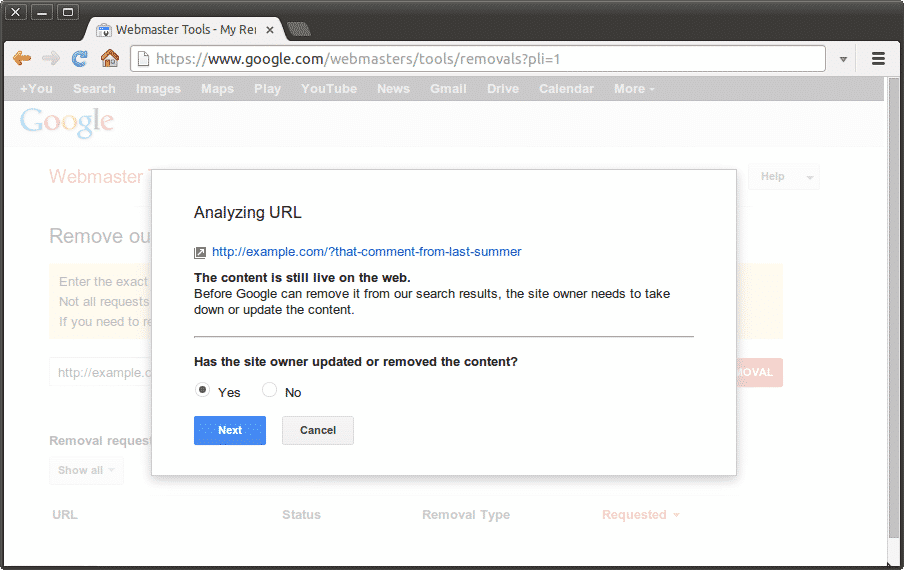
Task: Open the example.com comment URL link
Action: pos(367,252)
